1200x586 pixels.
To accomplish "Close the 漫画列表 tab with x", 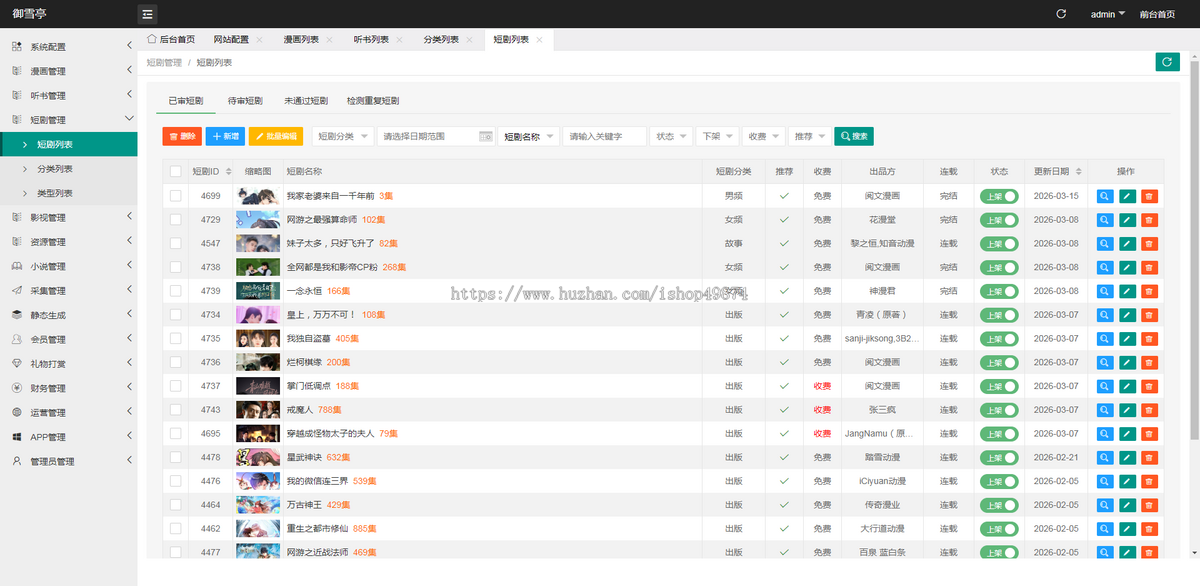I will pyautogui.click(x=329, y=40).
